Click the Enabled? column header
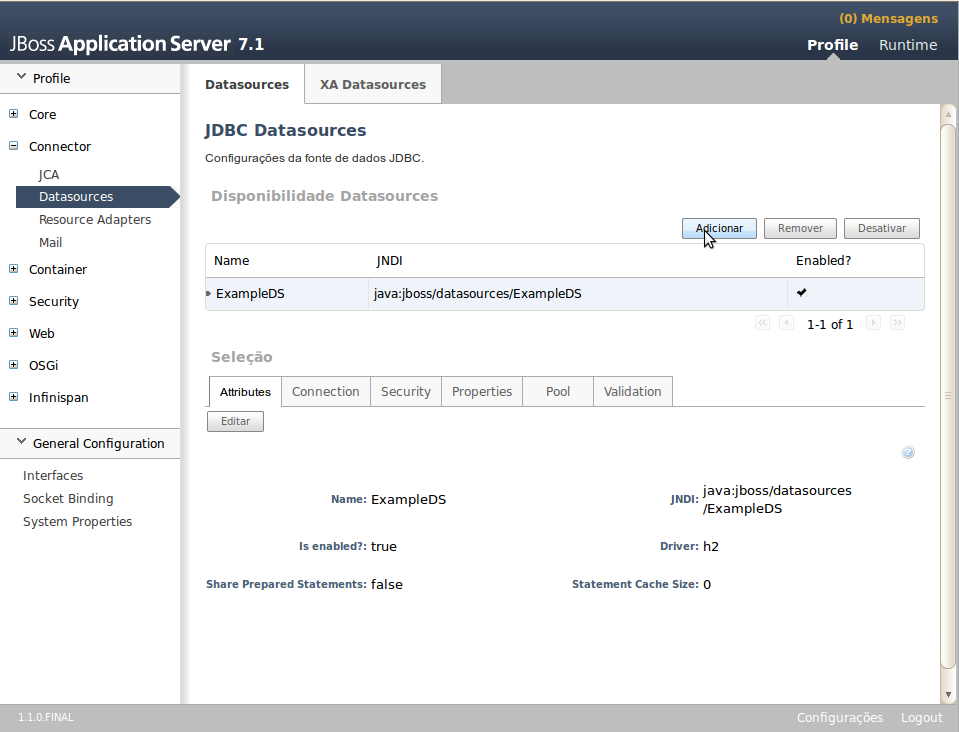The width and height of the screenshot is (959, 732). point(823,261)
